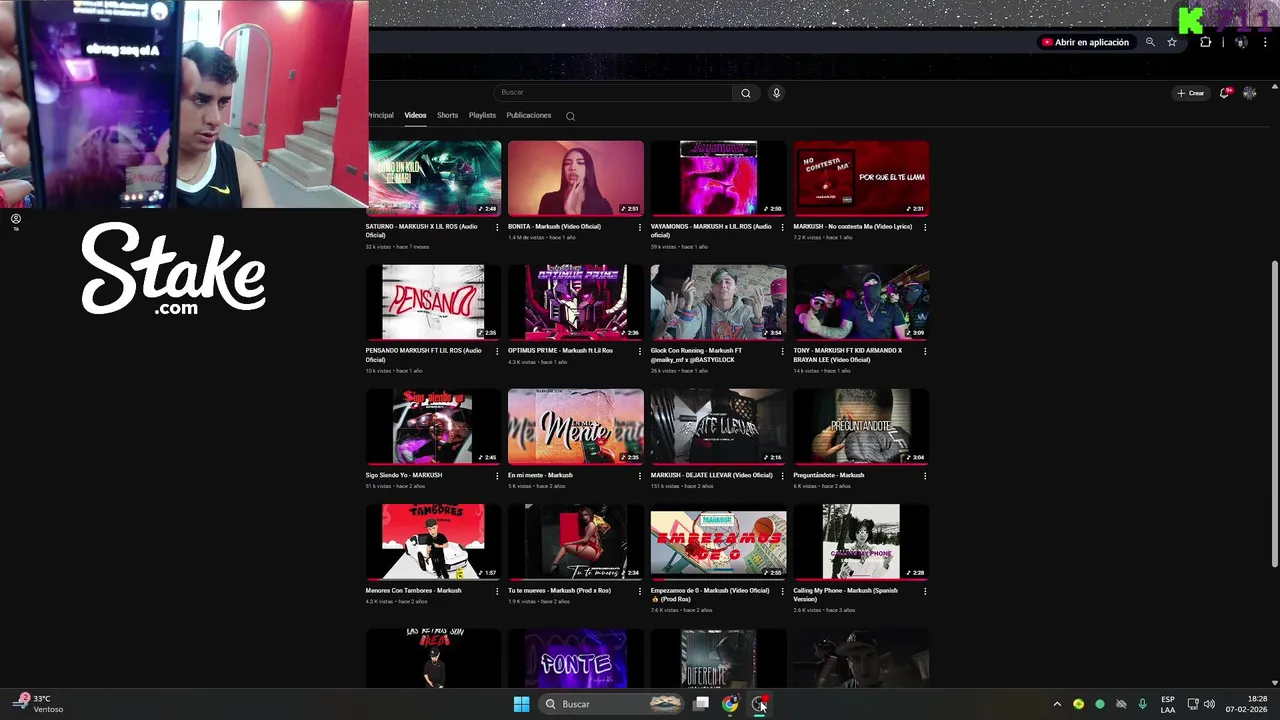The height and width of the screenshot is (720, 1280).
Task: Click the Sigo Siendo Yo - MARKUSH title
Action: (x=404, y=476)
